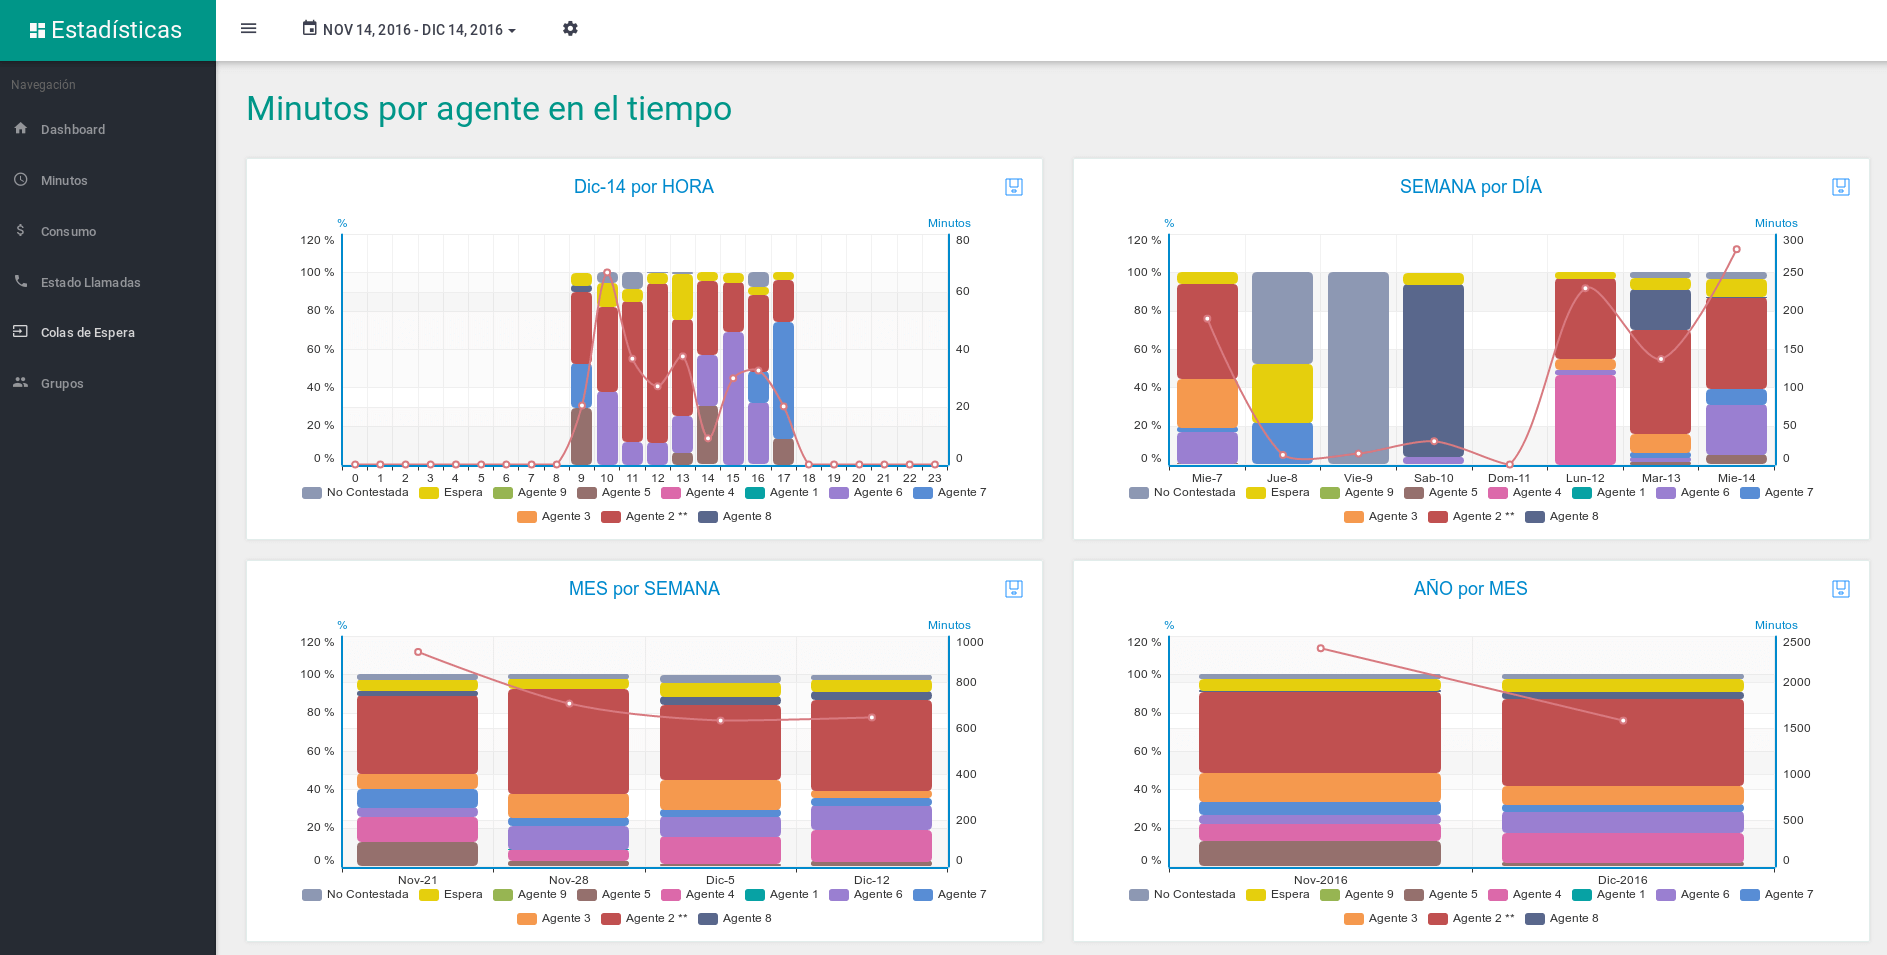This screenshot has width=1887, height=955.
Task: Toggle Agente 6 legend in MES por SEMANA chart
Action: pyautogui.click(x=866, y=894)
